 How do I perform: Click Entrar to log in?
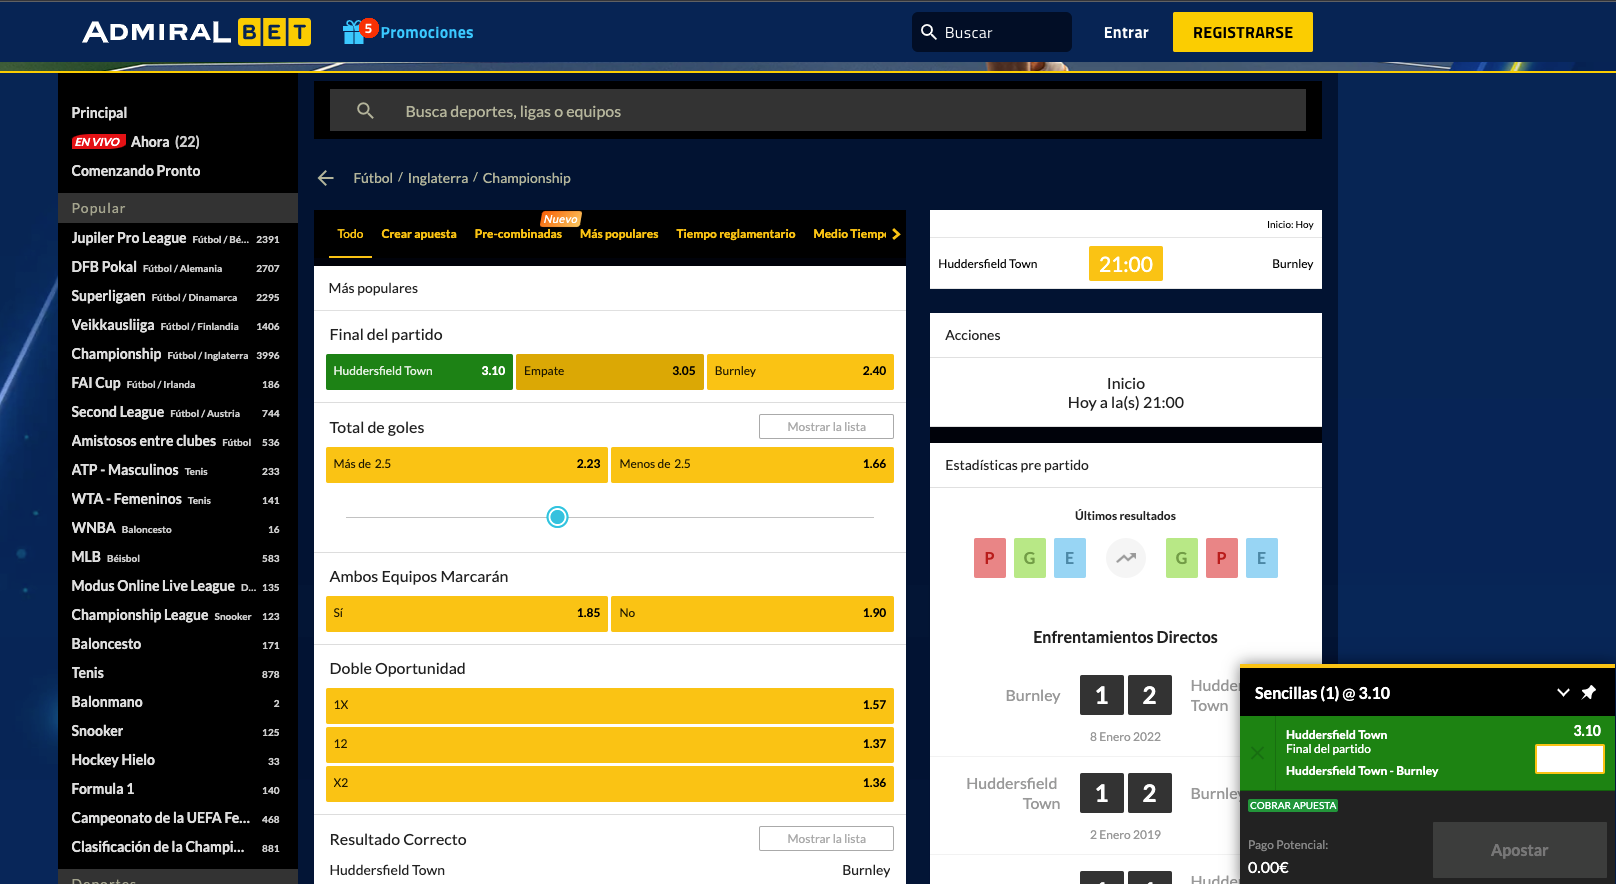(x=1126, y=32)
